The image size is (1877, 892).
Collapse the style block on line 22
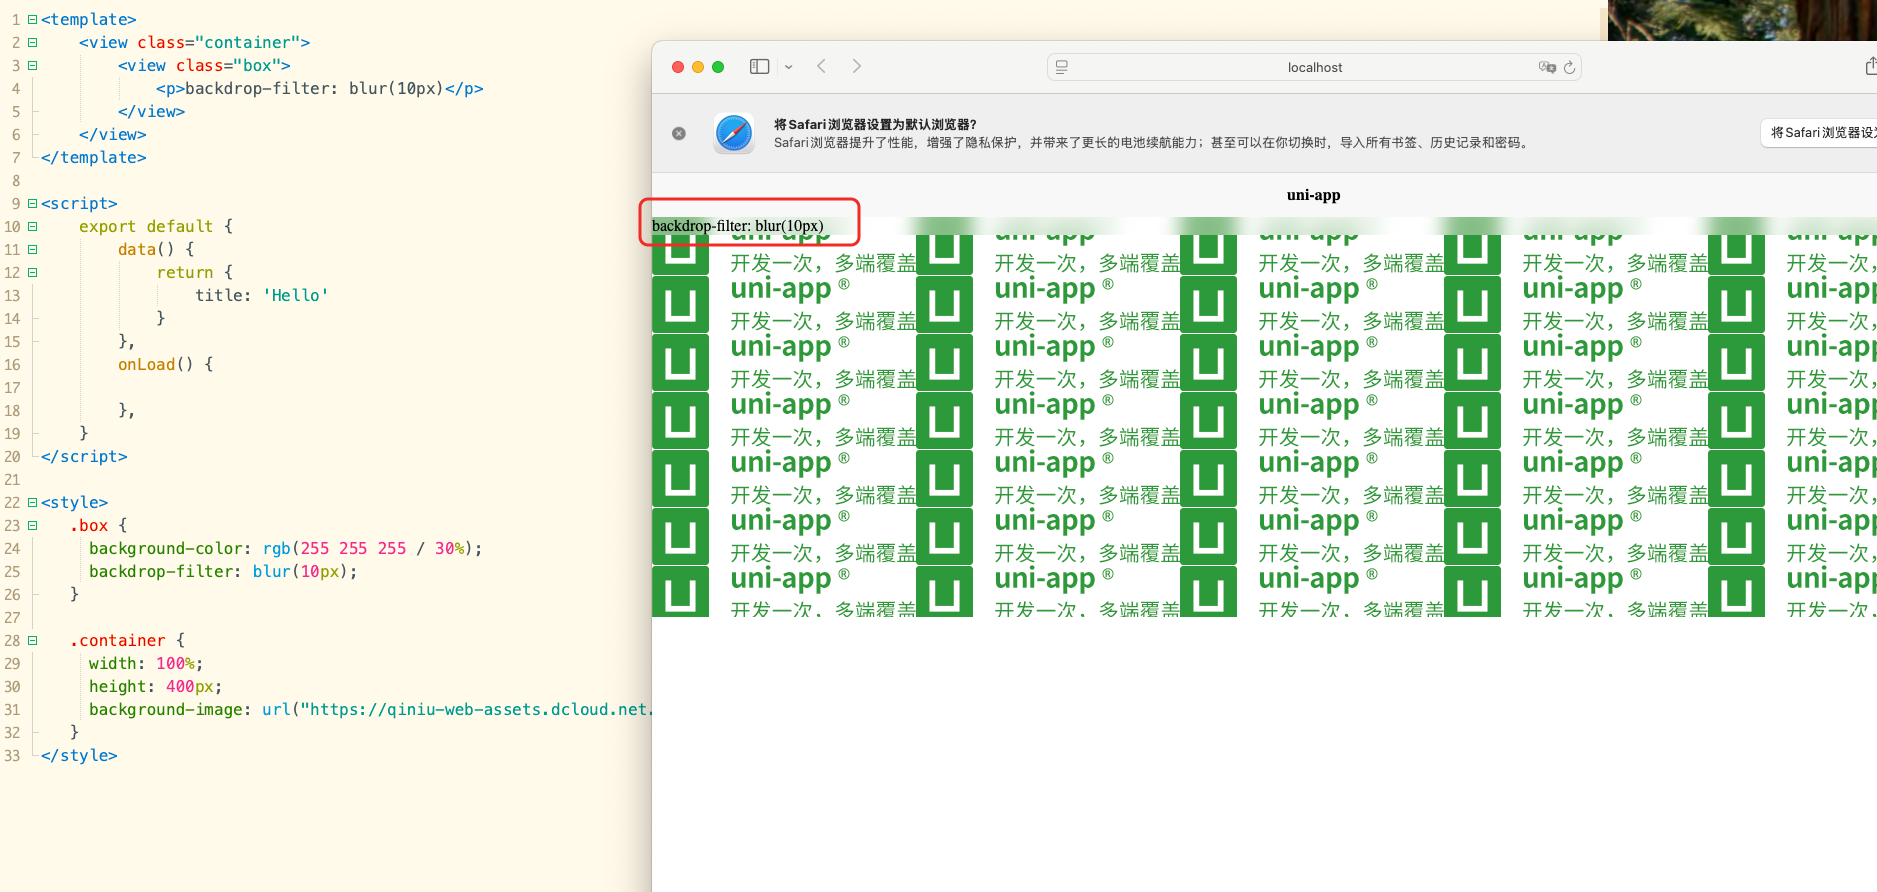coord(33,503)
